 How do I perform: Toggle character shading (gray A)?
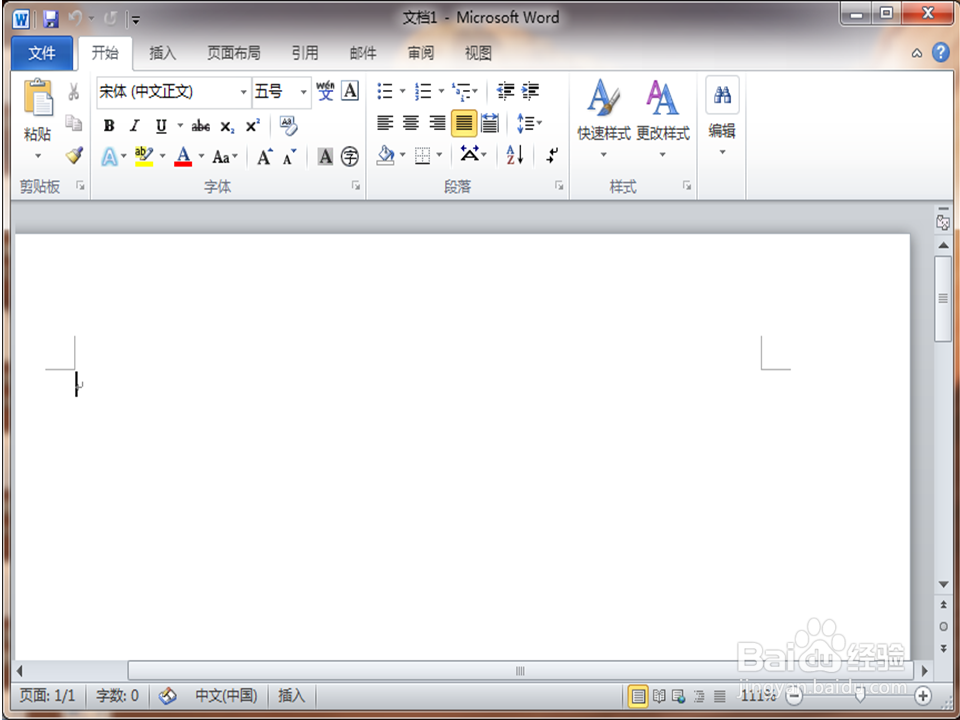(x=325, y=157)
